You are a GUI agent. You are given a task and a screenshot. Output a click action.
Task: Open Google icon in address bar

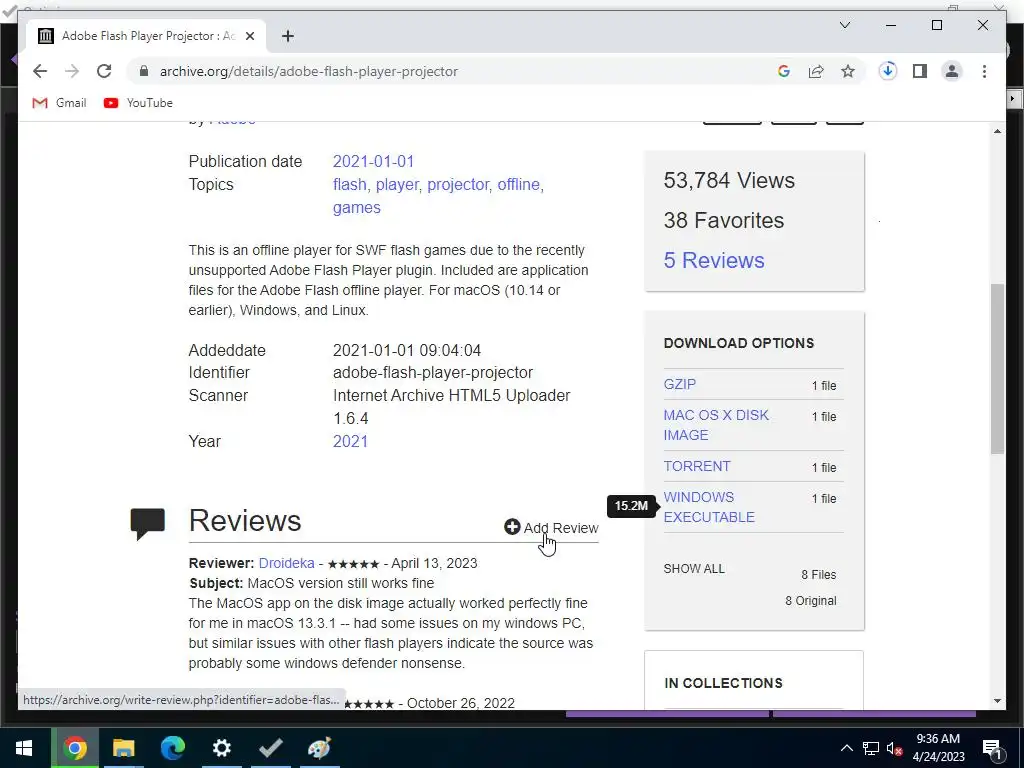784,71
